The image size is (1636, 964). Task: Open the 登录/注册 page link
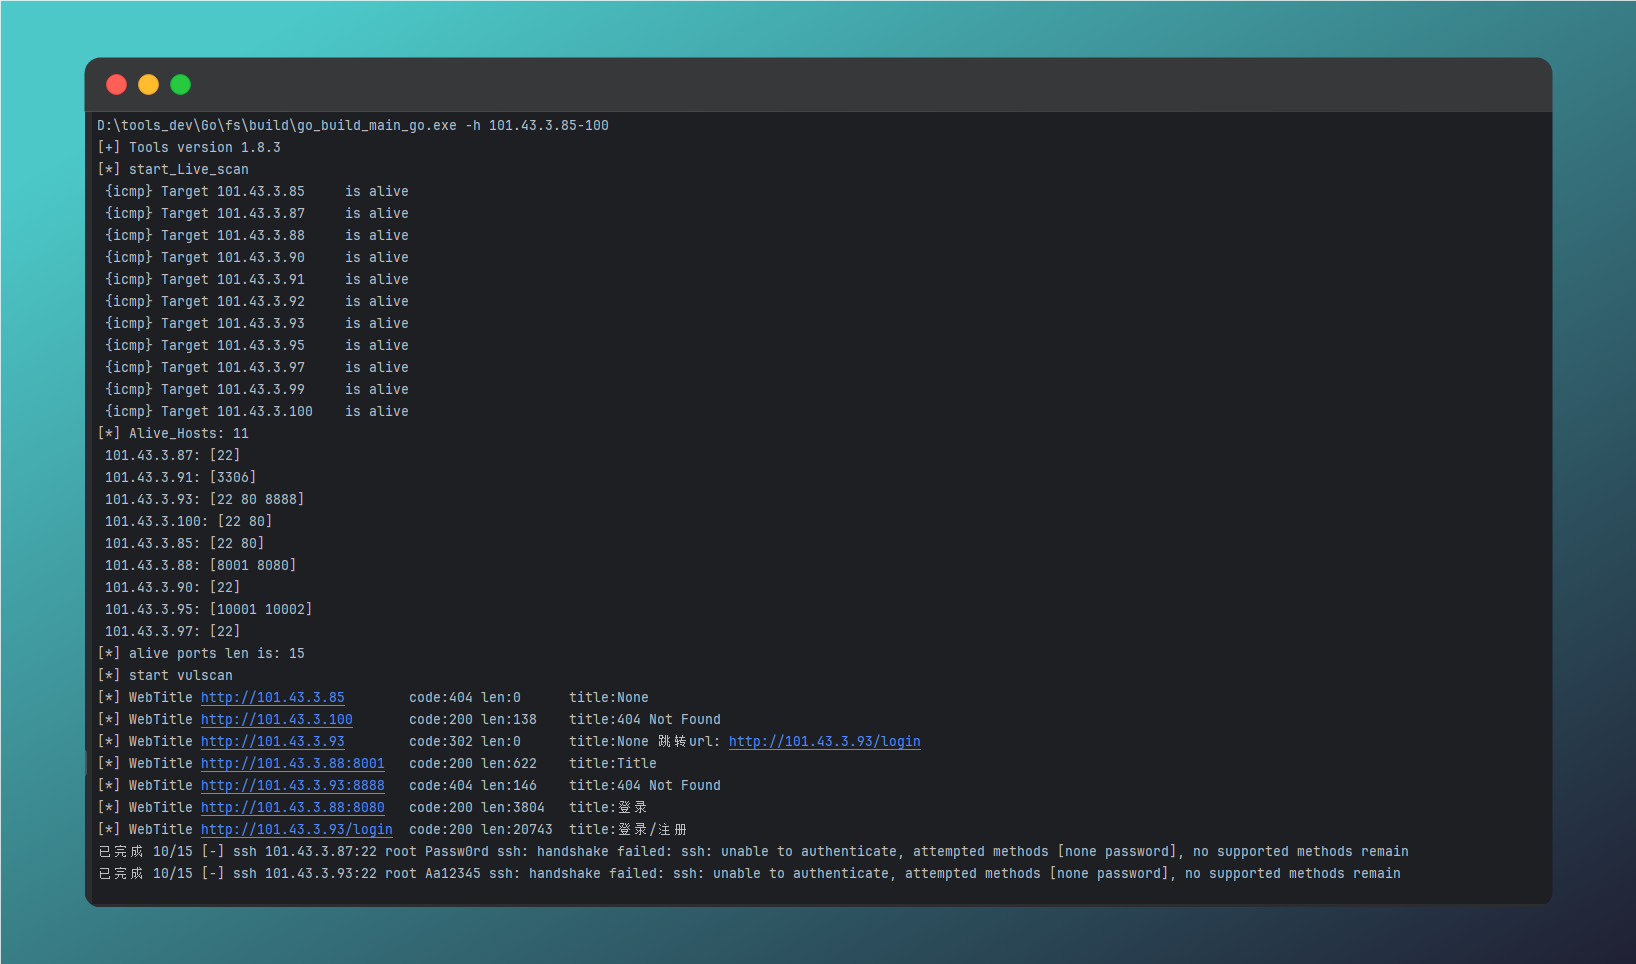tap(296, 829)
